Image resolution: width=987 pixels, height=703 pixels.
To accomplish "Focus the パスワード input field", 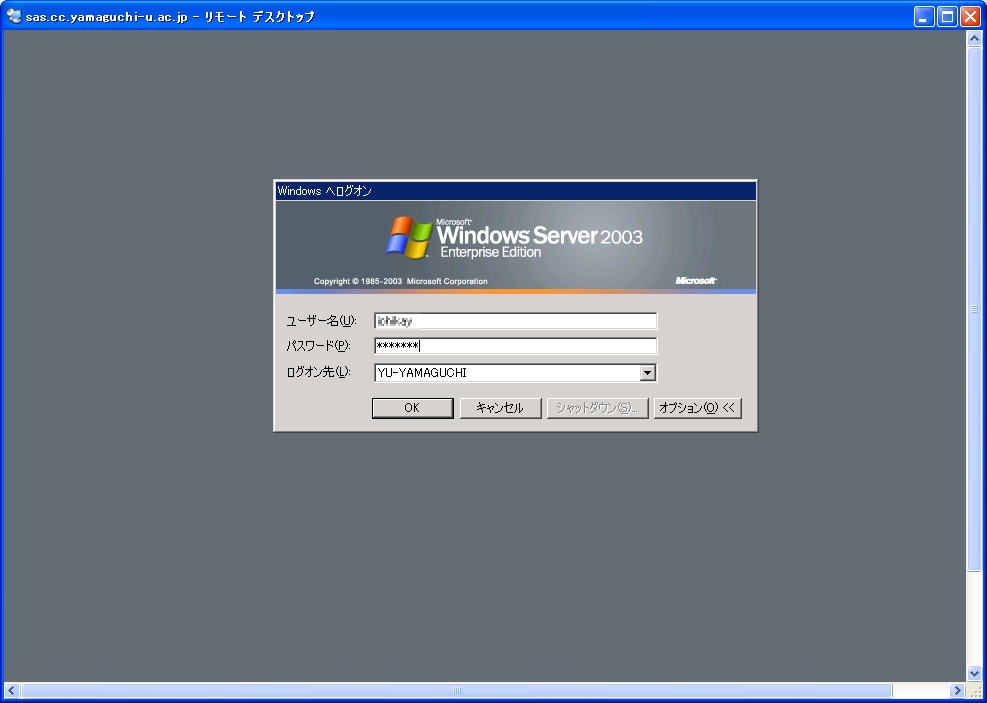I will (516, 346).
